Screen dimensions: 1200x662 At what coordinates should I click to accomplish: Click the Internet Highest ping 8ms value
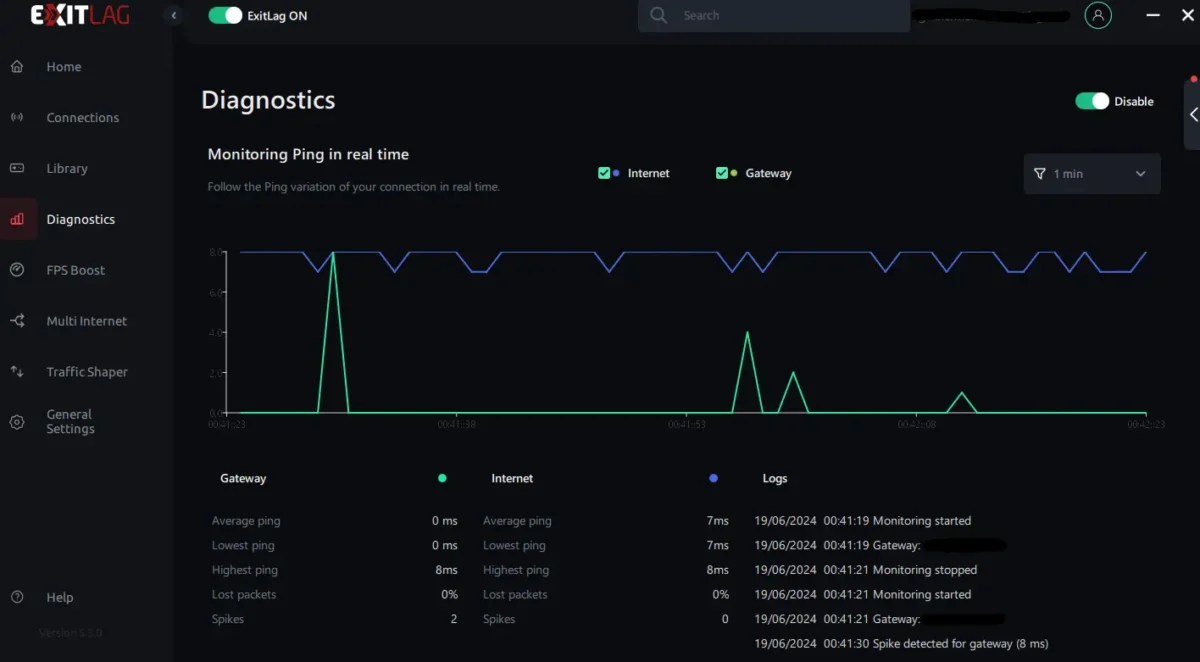click(718, 570)
